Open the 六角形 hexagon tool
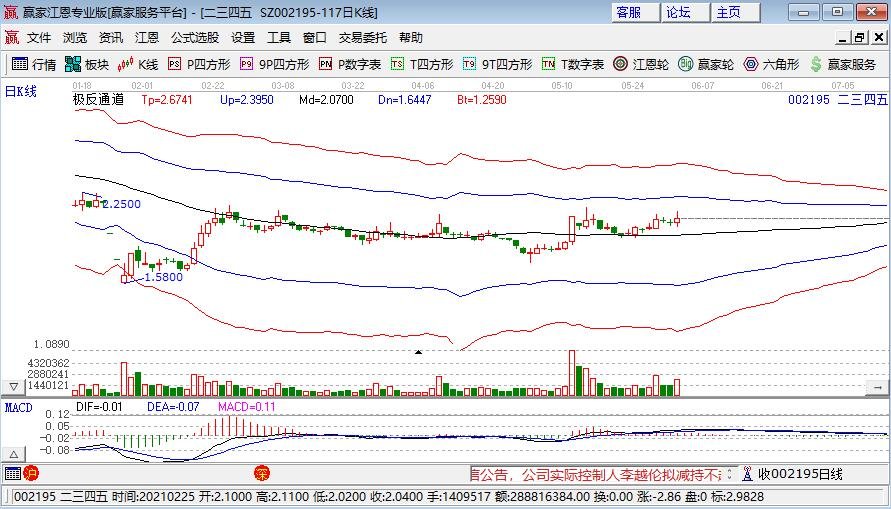Image resolution: width=891 pixels, height=509 pixels. pyautogui.click(x=771, y=64)
